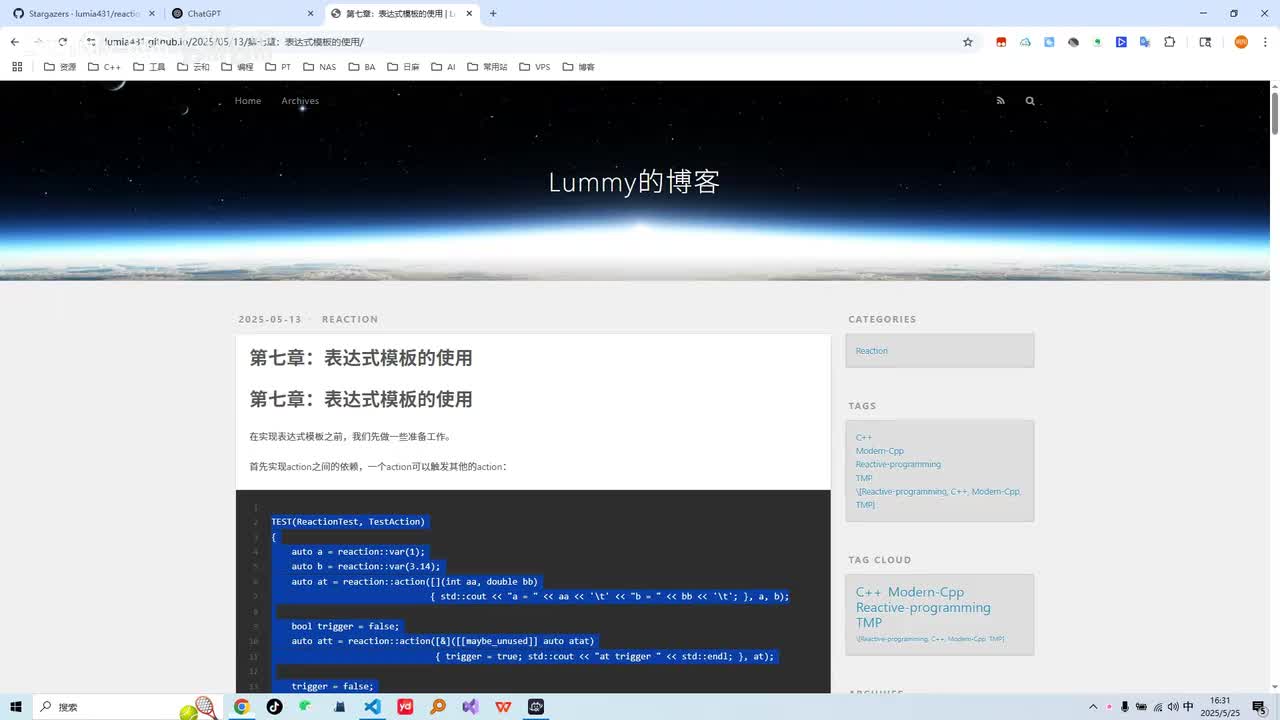Open the AI bookmark folder
The image size is (1280, 720).
[443, 67]
